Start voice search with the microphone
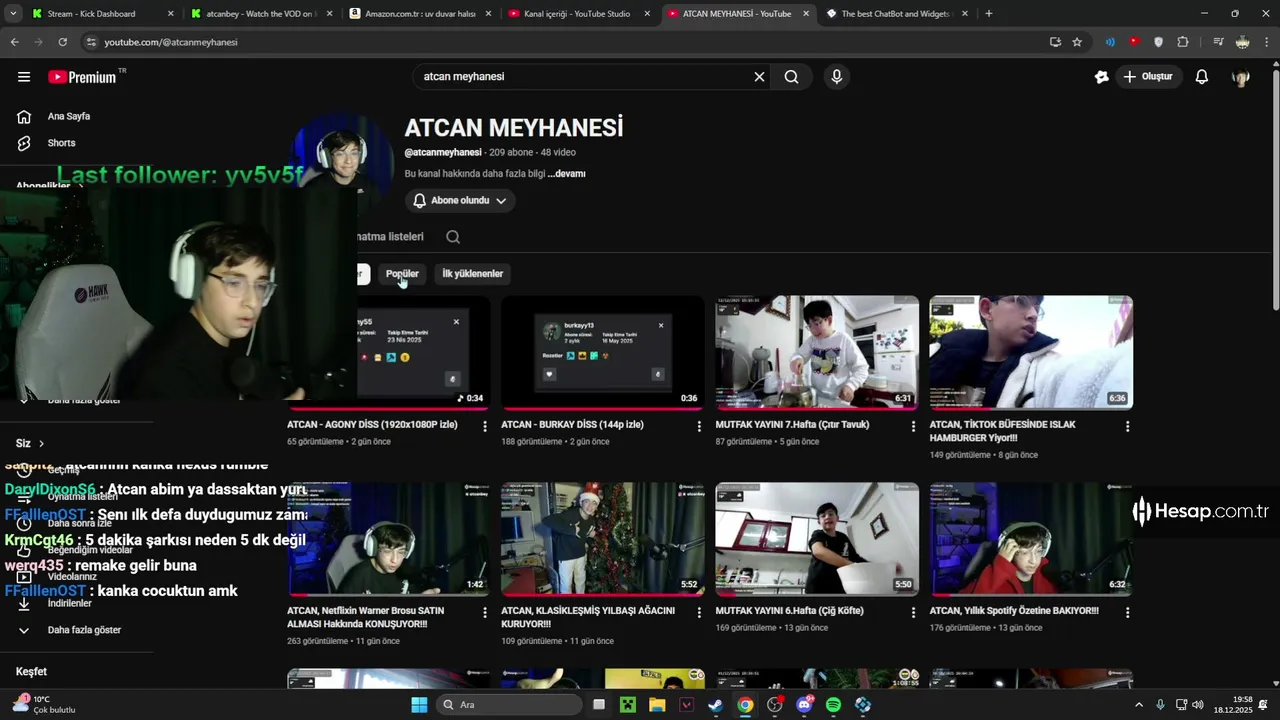The width and height of the screenshot is (1280, 720). coord(837,77)
